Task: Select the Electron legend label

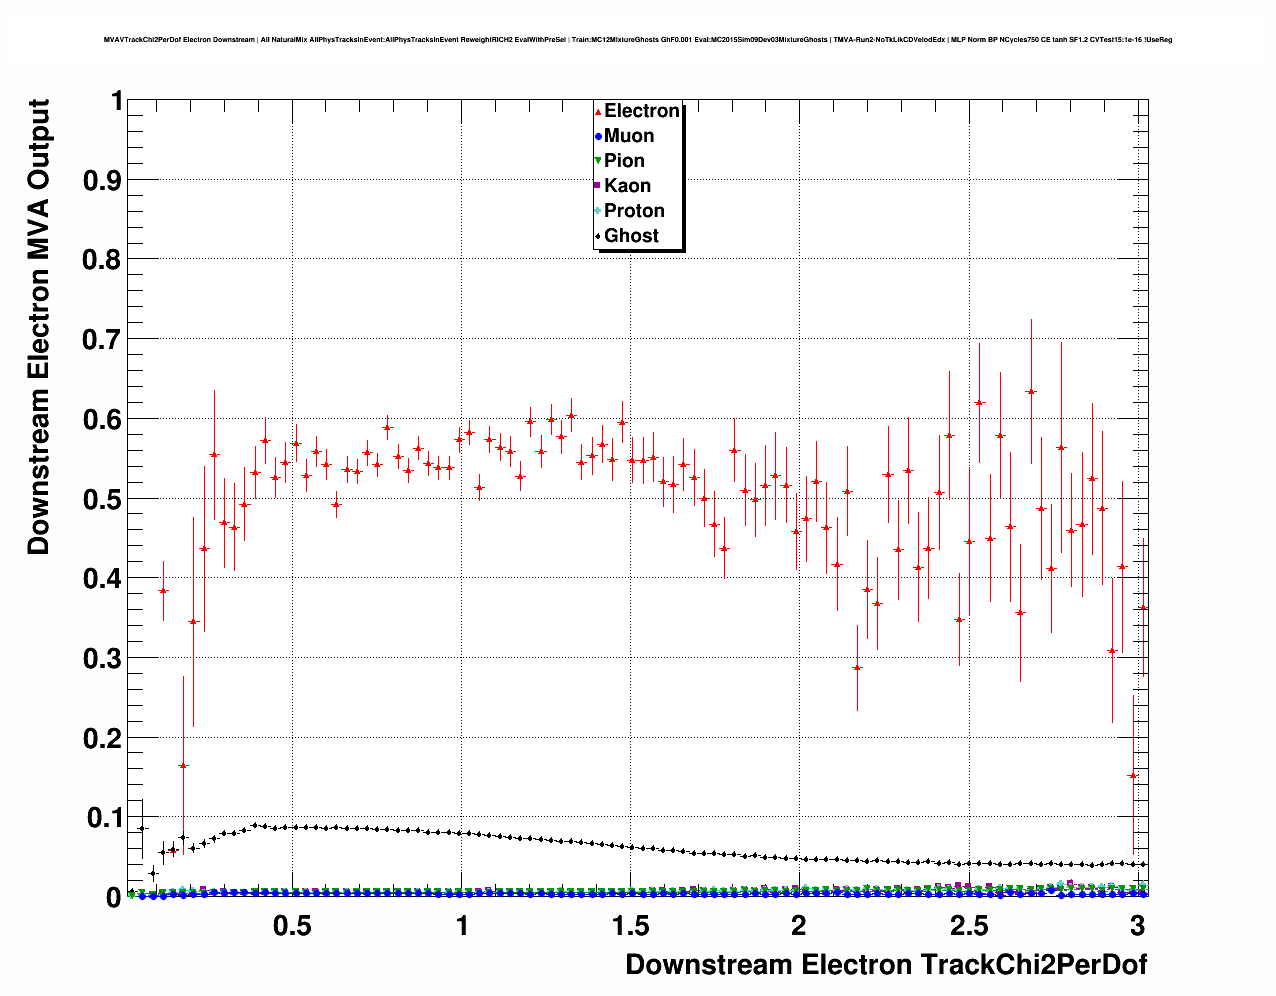Action: [642, 111]
